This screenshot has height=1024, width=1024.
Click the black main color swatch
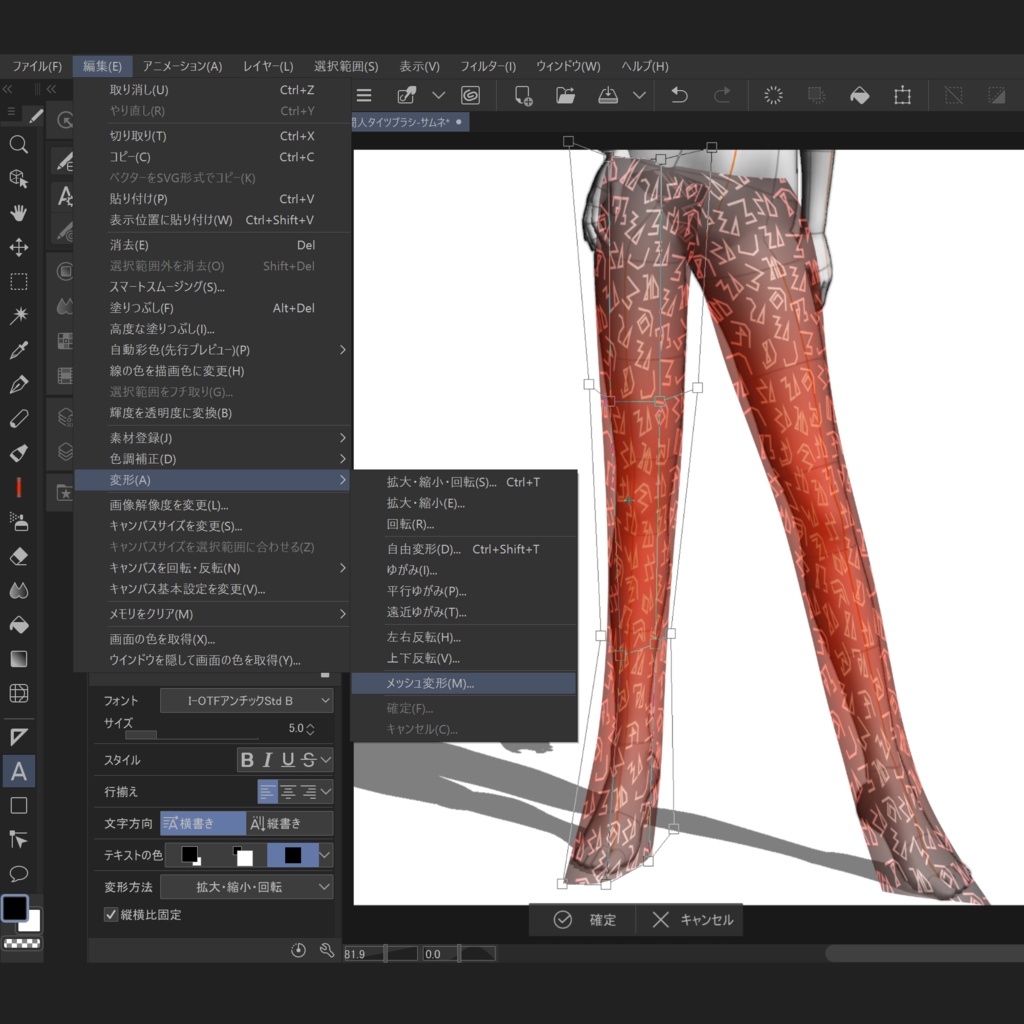click(14, 907)
